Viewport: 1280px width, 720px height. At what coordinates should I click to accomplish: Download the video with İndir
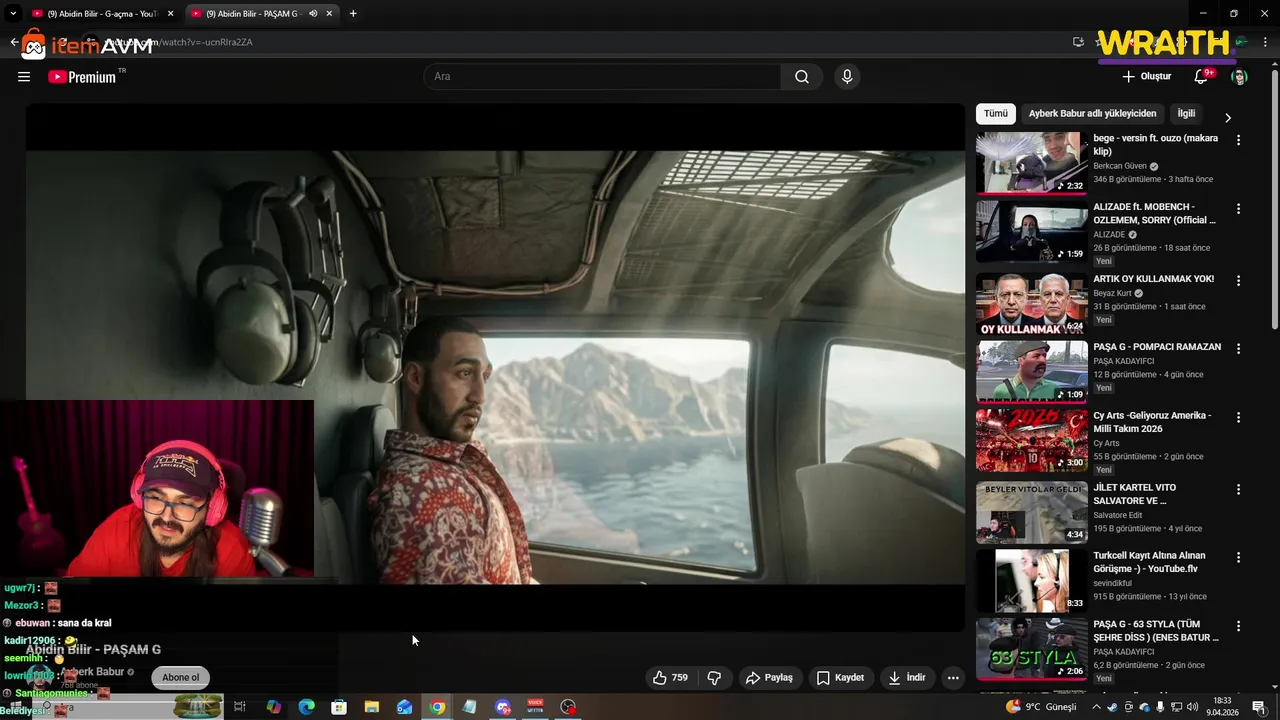pos(907,678)
